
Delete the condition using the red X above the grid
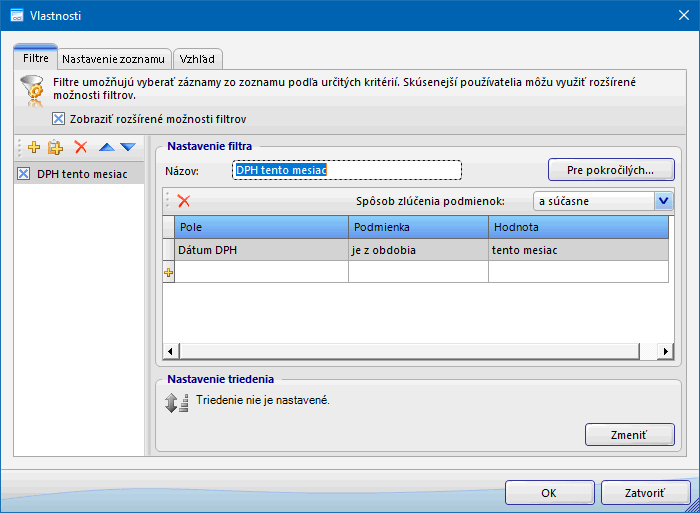click(x=184, y=201)
